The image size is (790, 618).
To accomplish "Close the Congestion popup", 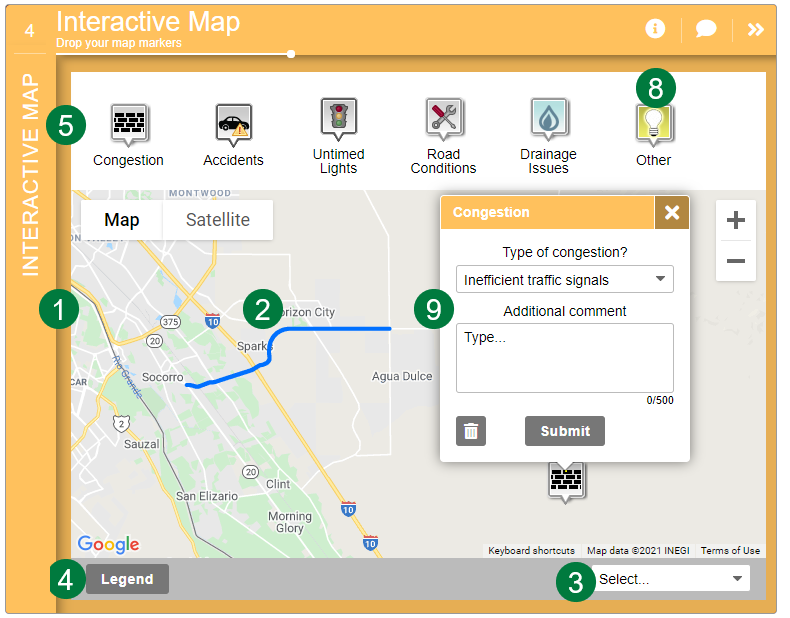I will [672, 212].
